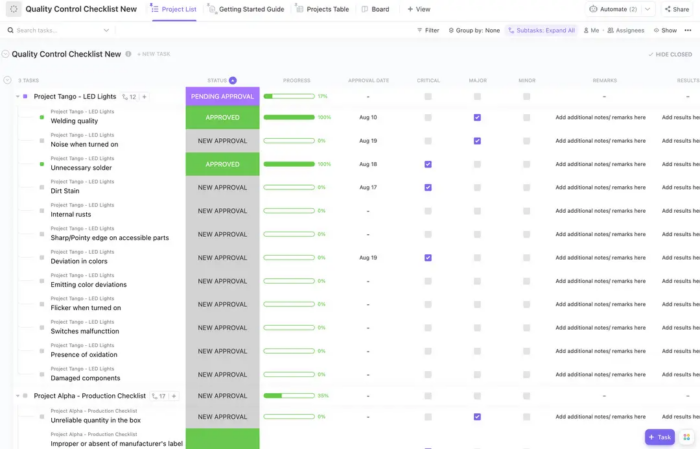Open the Board tab
This screenshot has height=449, width=700.
point(375,9)
